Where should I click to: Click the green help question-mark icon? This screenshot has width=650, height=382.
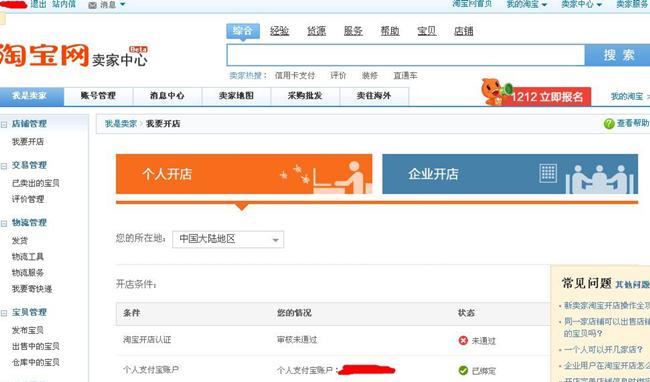coord(609,123)
